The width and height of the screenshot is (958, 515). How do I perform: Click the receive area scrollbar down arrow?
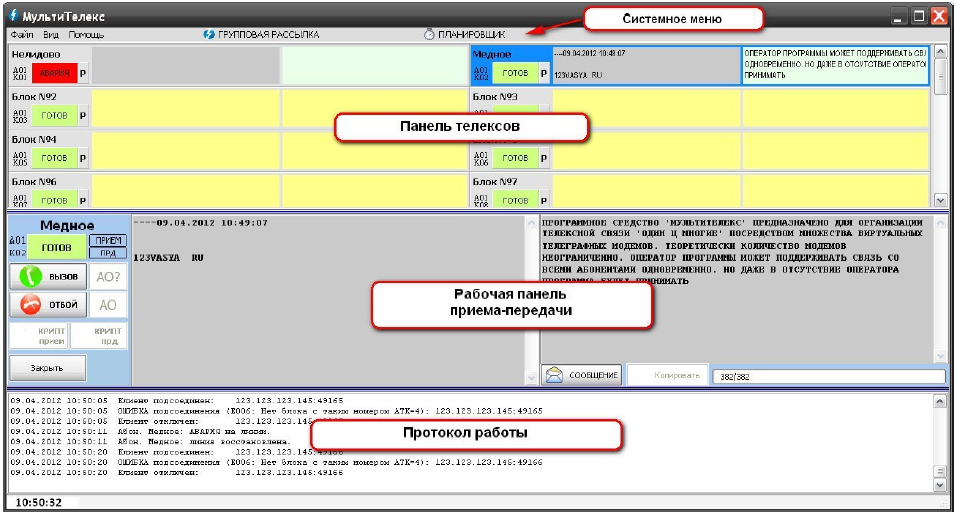pyautogui.click(x=532, y=379)
